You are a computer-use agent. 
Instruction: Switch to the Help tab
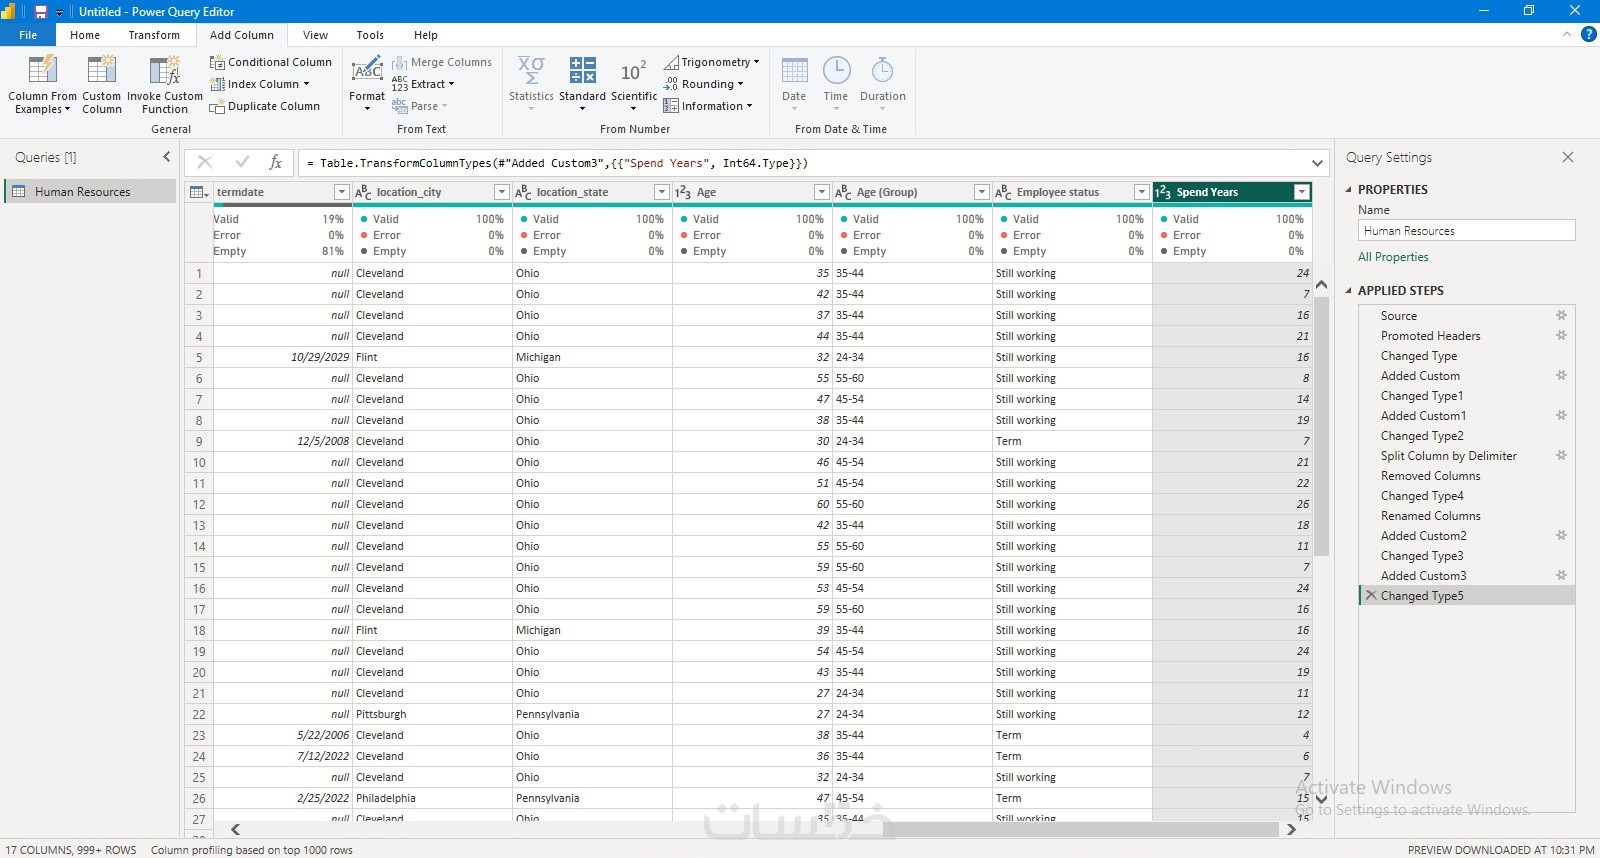coord(426,35)
